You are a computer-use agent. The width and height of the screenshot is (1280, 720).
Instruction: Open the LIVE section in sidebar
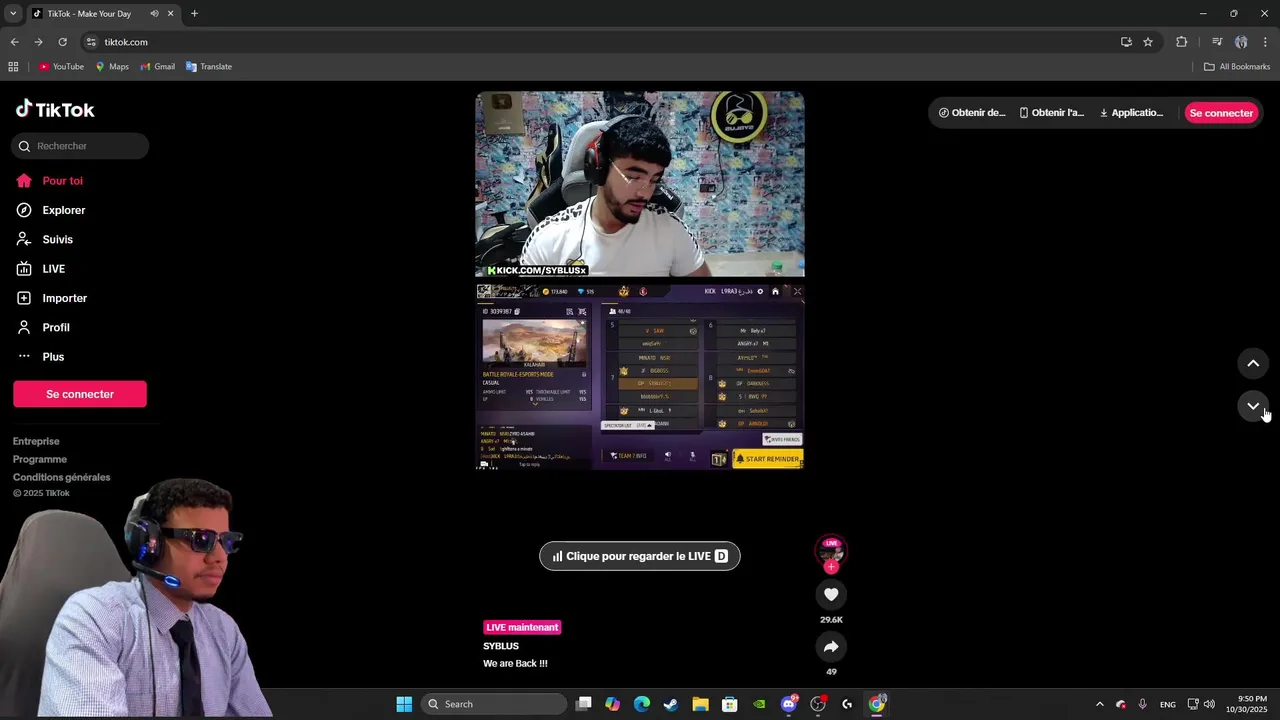[x=41, y=269]
